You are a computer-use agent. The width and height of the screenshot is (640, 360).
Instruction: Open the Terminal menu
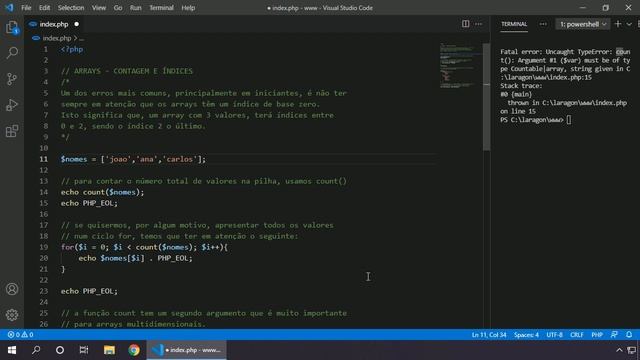[161, 8]
